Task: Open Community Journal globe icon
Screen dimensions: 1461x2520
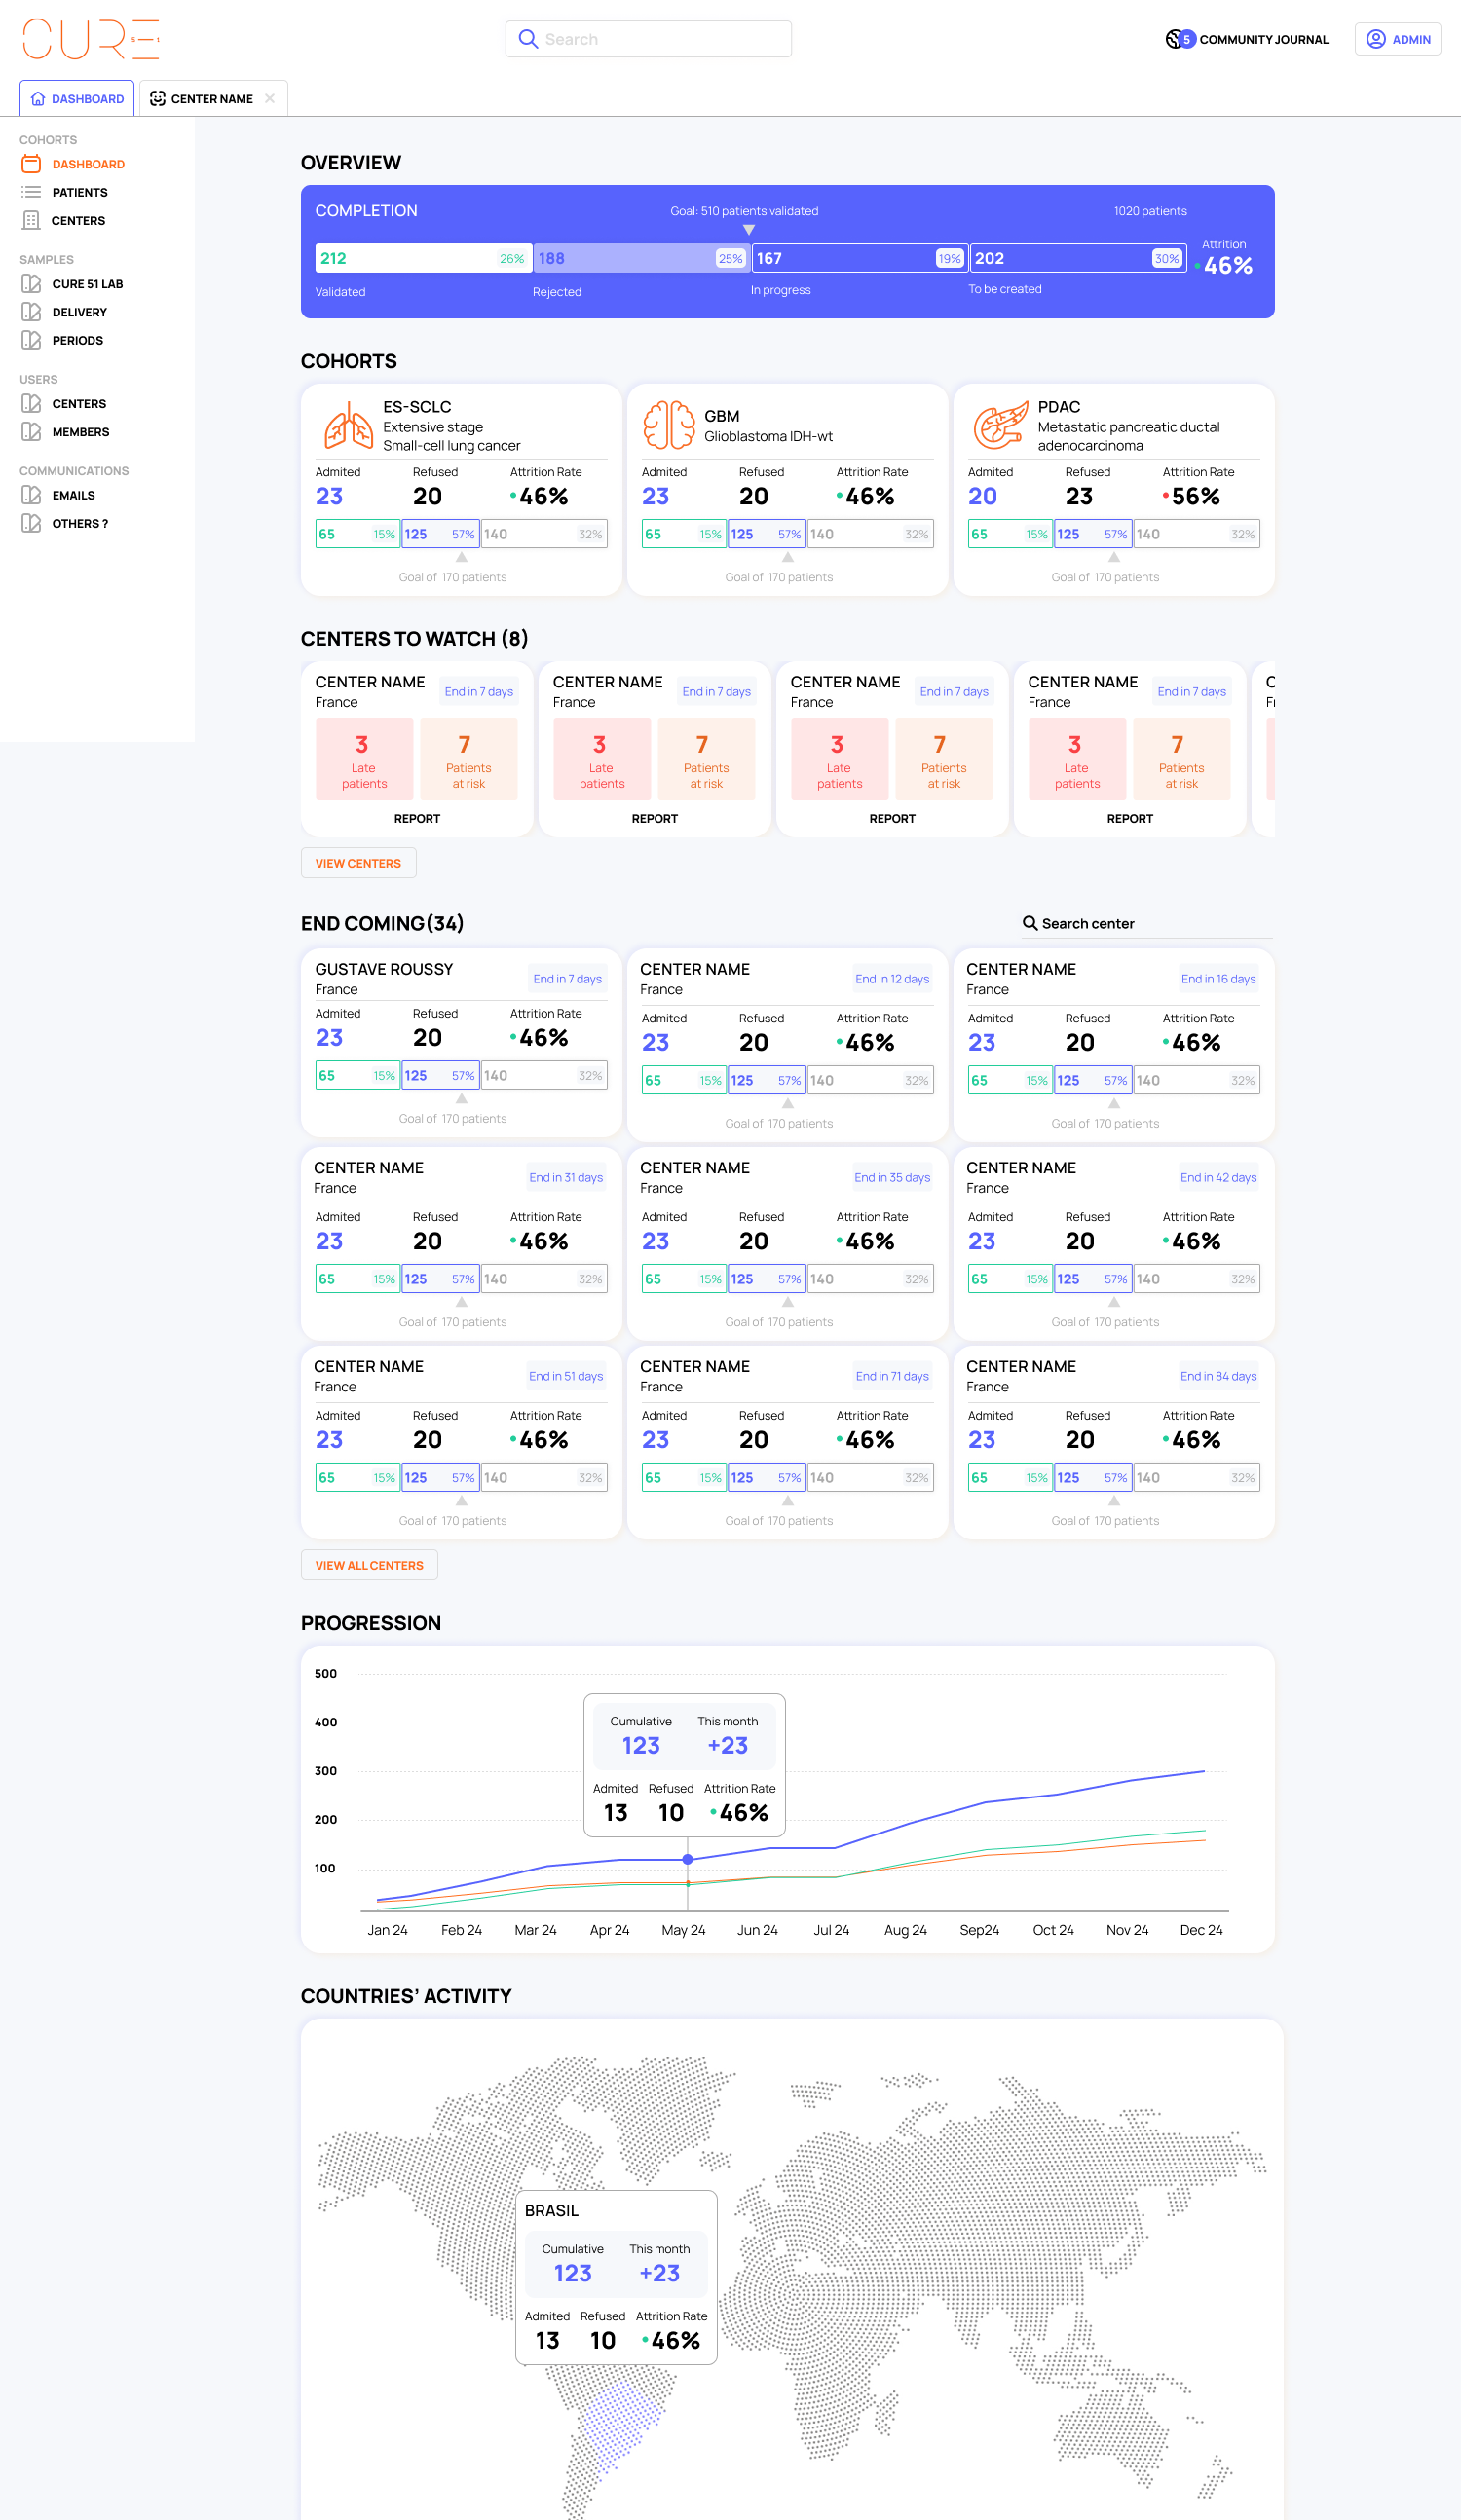Action: click(1175, 39)
